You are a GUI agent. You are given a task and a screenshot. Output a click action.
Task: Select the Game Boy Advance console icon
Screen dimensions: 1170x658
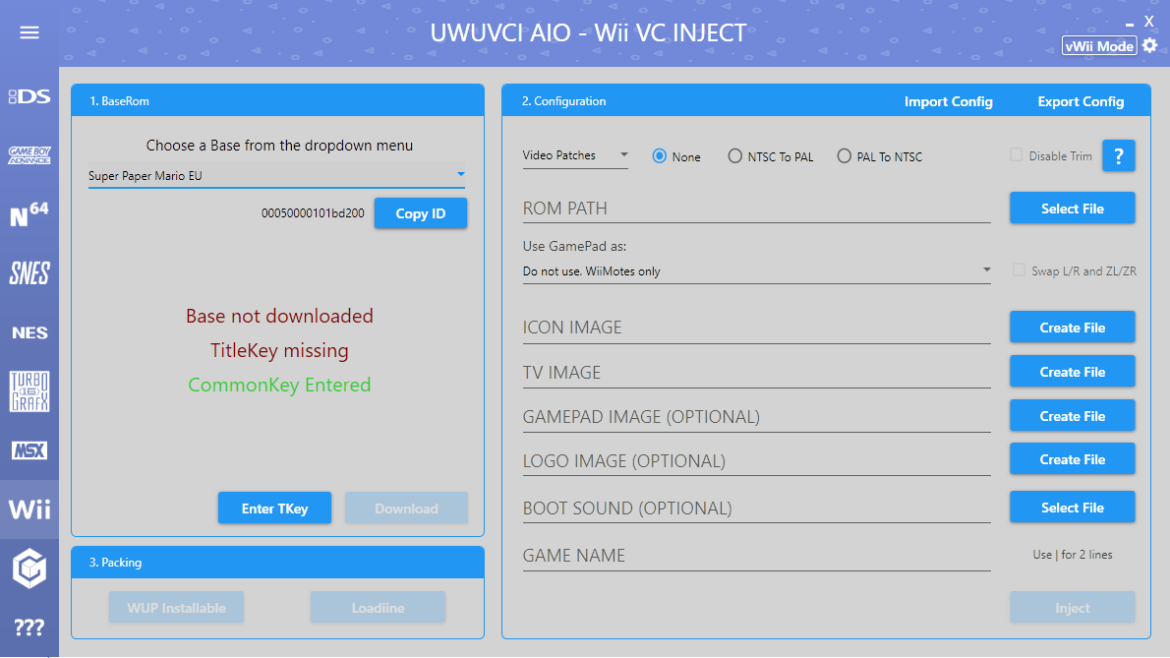coord(29,155)
